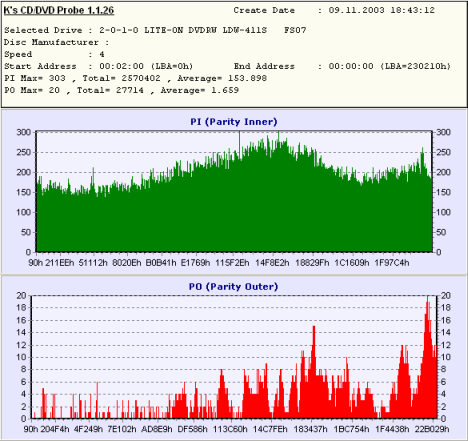Click the PI chart x-axis label 14F8E2h

pos(272,263)
